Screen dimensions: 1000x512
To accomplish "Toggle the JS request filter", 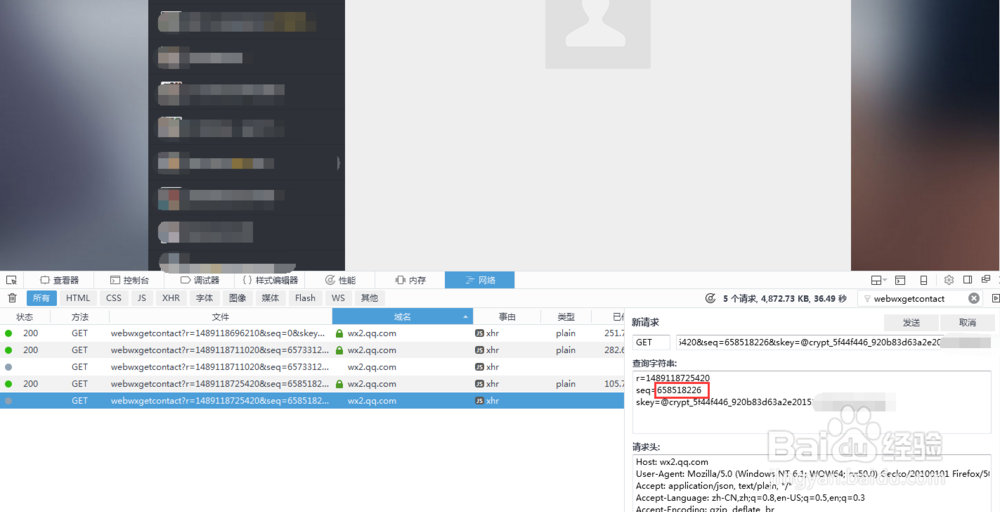I will coord(142,298).
